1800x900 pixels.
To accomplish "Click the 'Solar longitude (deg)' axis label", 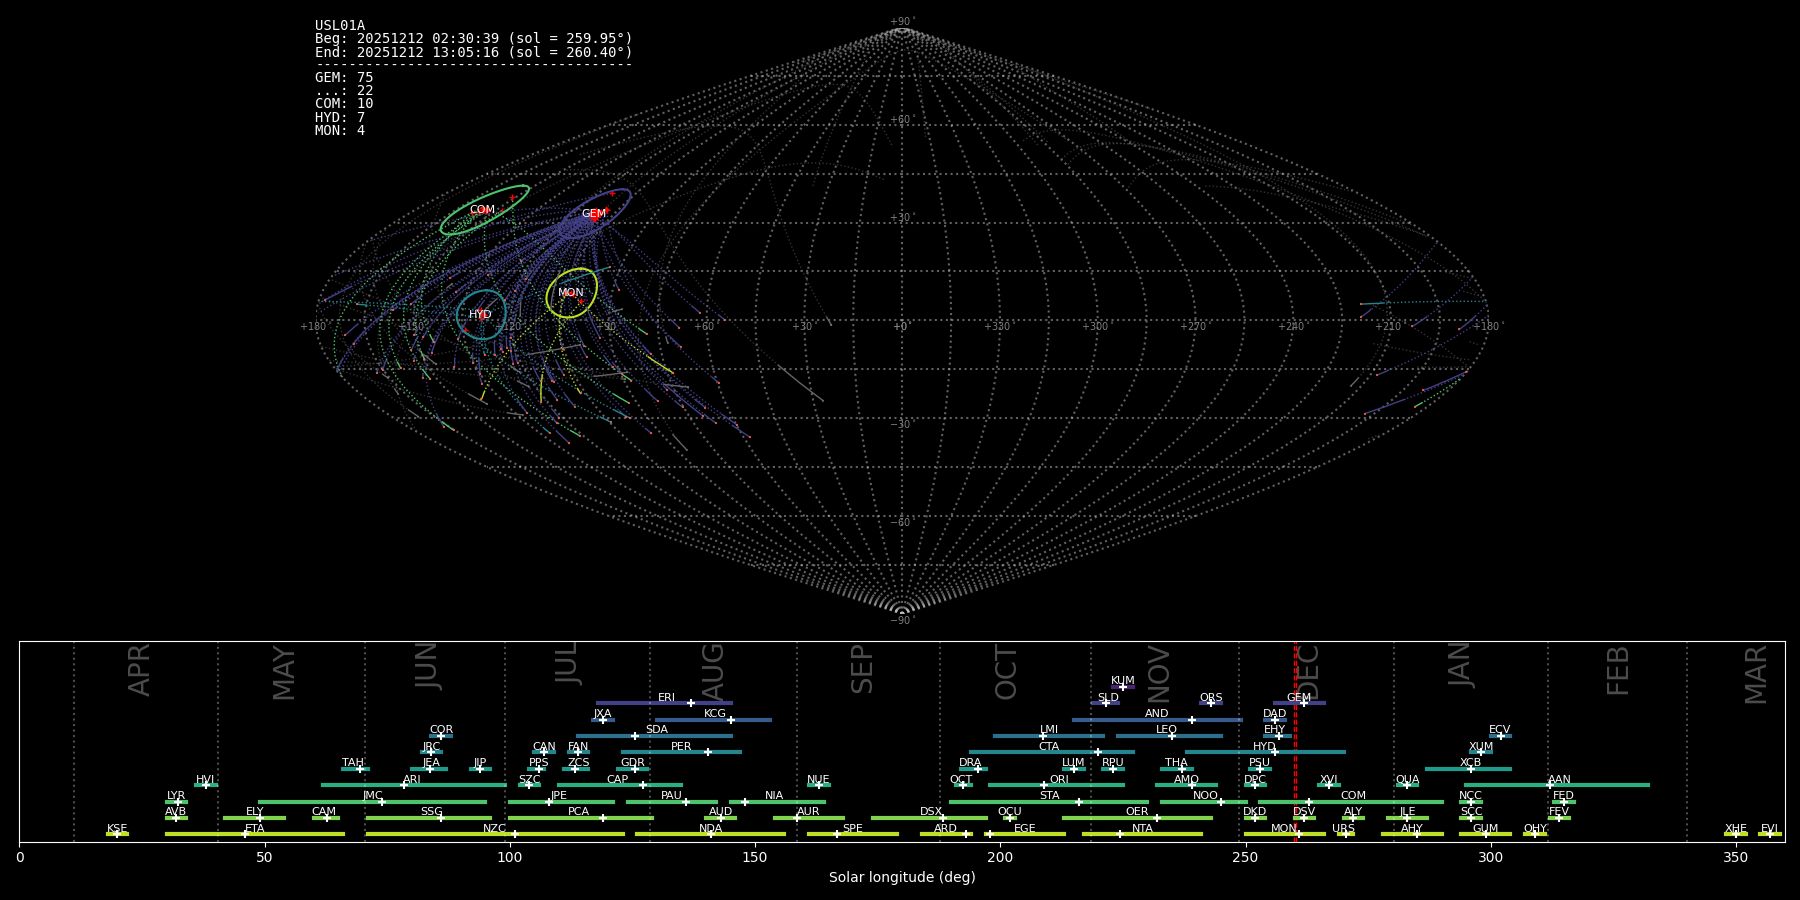I will pyautogui.click(x=902, y=878).
